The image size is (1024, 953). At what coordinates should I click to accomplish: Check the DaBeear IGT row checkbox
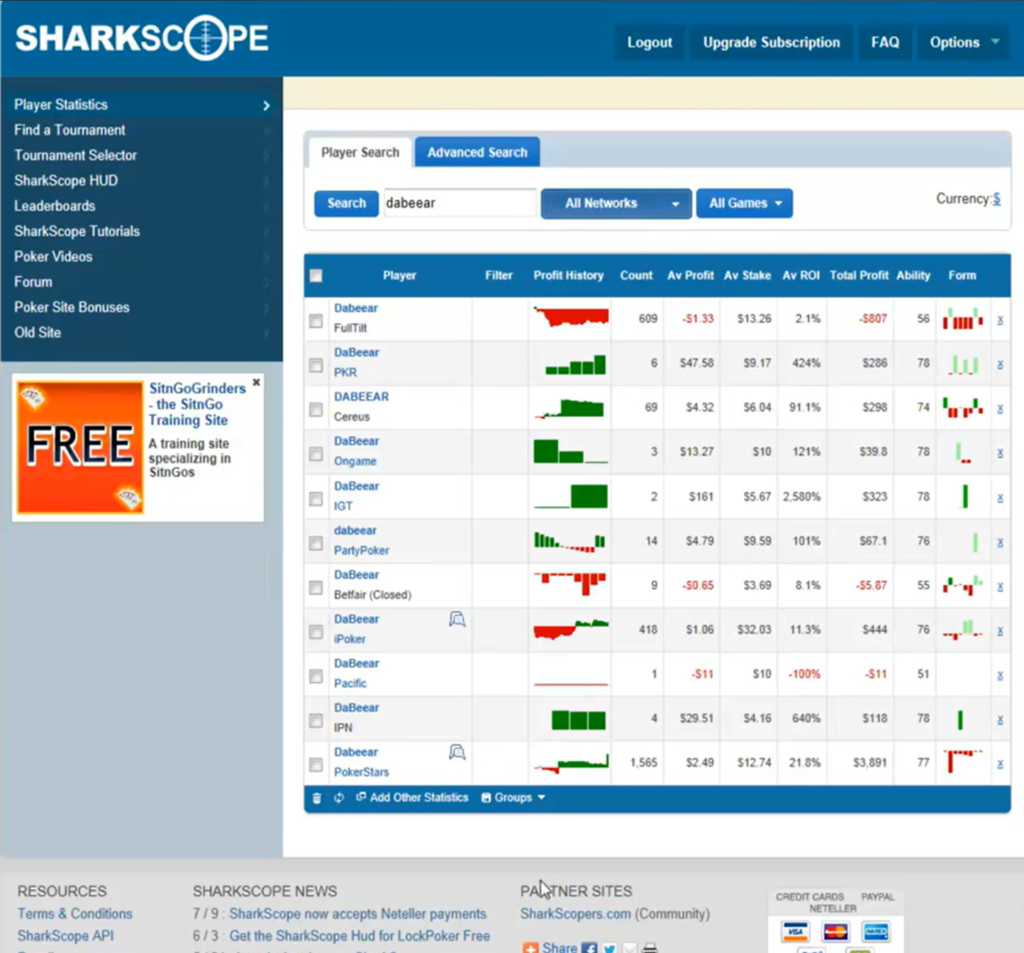coord(316,499)
